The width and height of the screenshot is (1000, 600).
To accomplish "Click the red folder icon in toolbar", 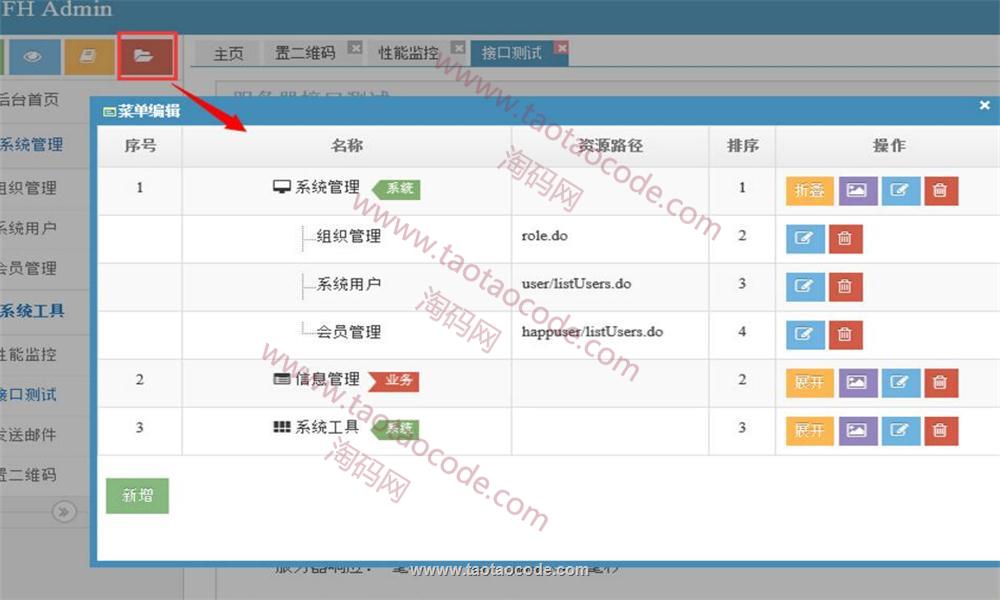I will tap(145, 57).
